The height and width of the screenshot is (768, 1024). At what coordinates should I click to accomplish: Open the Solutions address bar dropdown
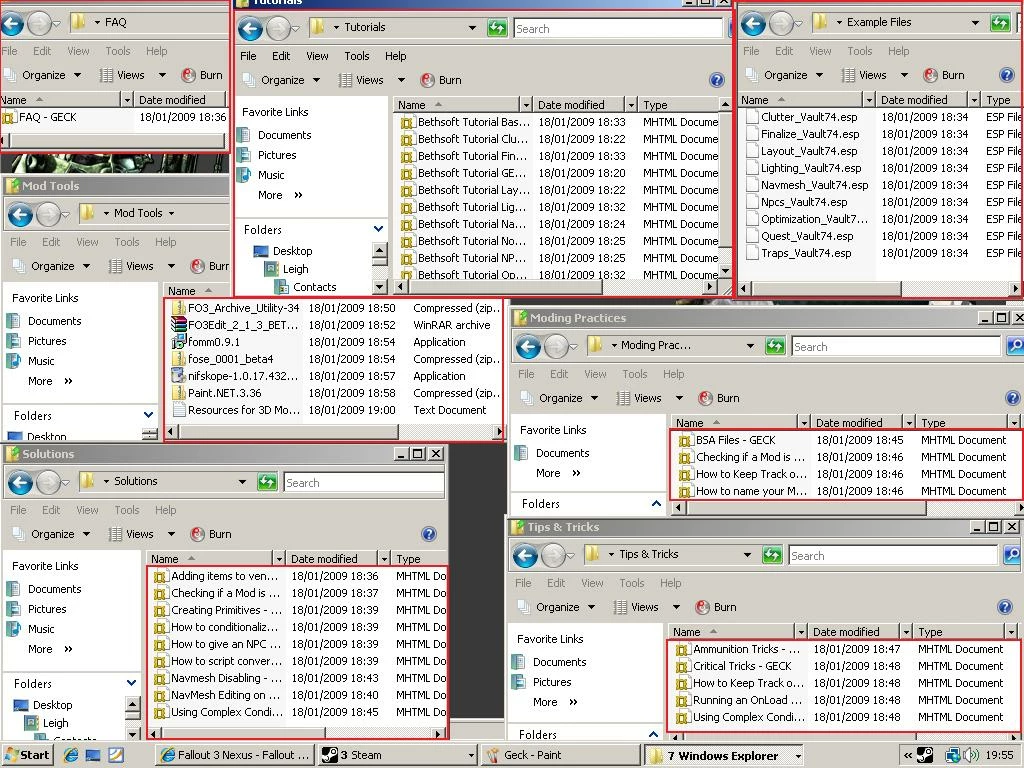coord(242,482)
